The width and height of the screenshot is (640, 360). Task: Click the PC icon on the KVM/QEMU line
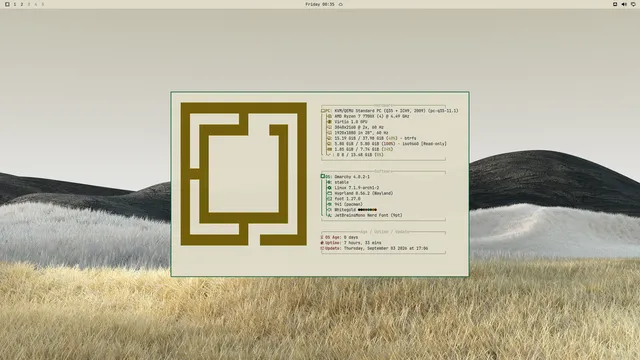click(323, 111)
